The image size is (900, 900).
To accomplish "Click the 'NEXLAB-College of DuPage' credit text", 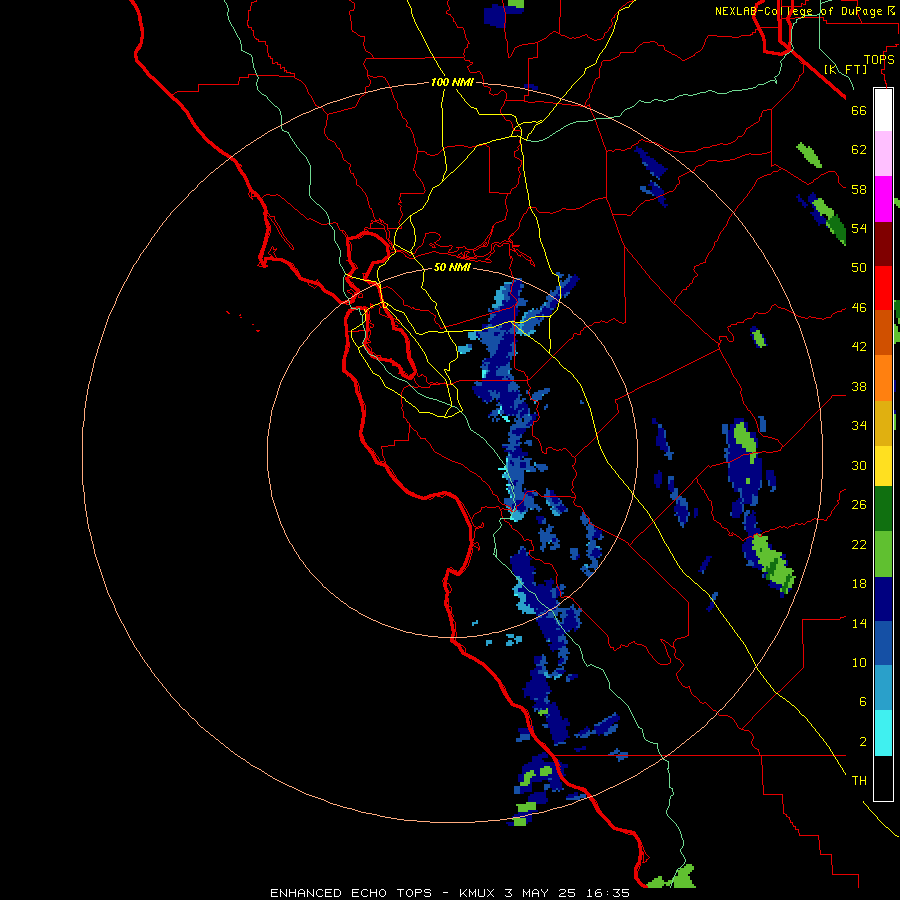I will tap(799, 11).
